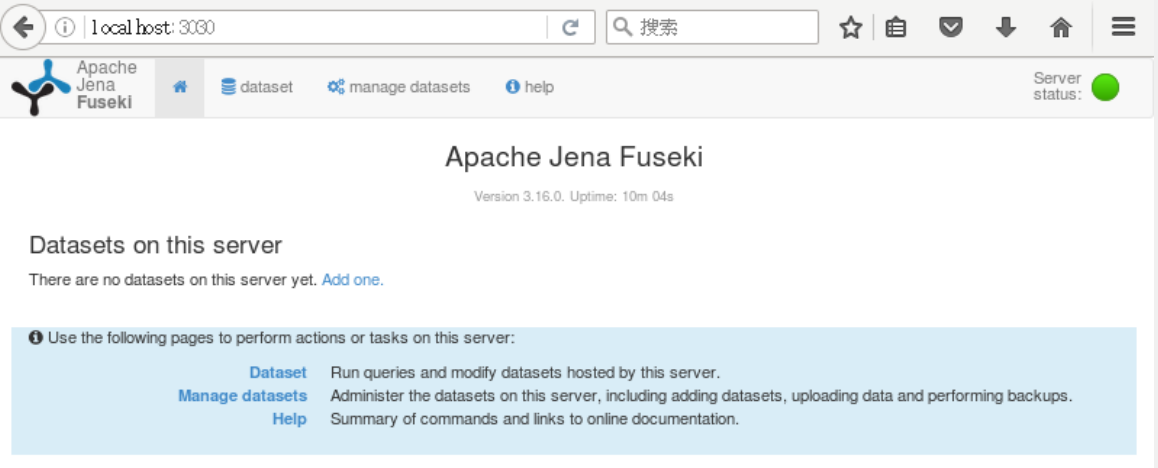1158x468 pixels.
Task: Go to browser home page icon
Action: pyautogui.click(x=1061, y=28)
